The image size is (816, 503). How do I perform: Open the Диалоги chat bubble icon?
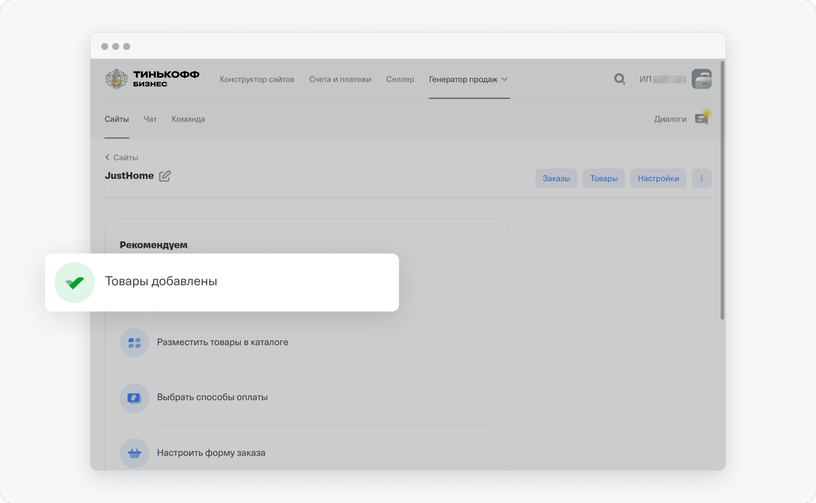click(702, 118)
